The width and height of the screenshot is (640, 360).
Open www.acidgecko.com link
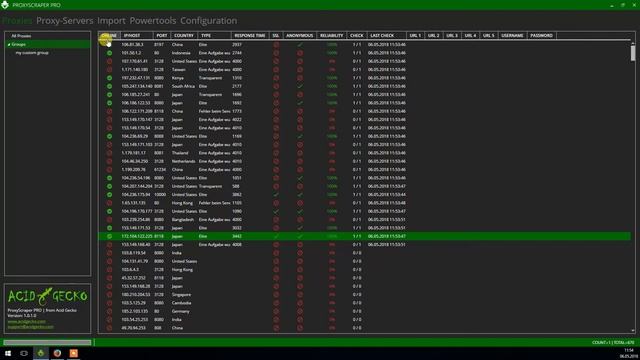coord(27,322)
